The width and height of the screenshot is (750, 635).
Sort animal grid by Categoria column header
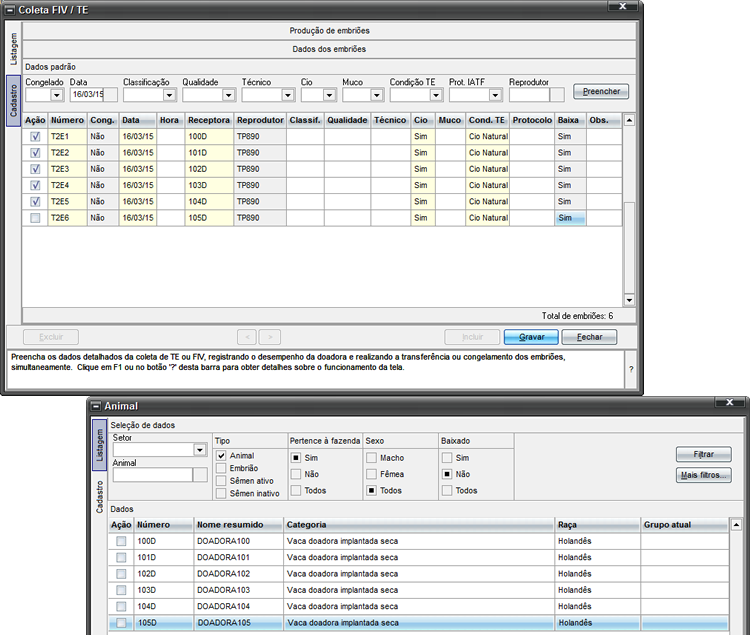tap(419, 525)
